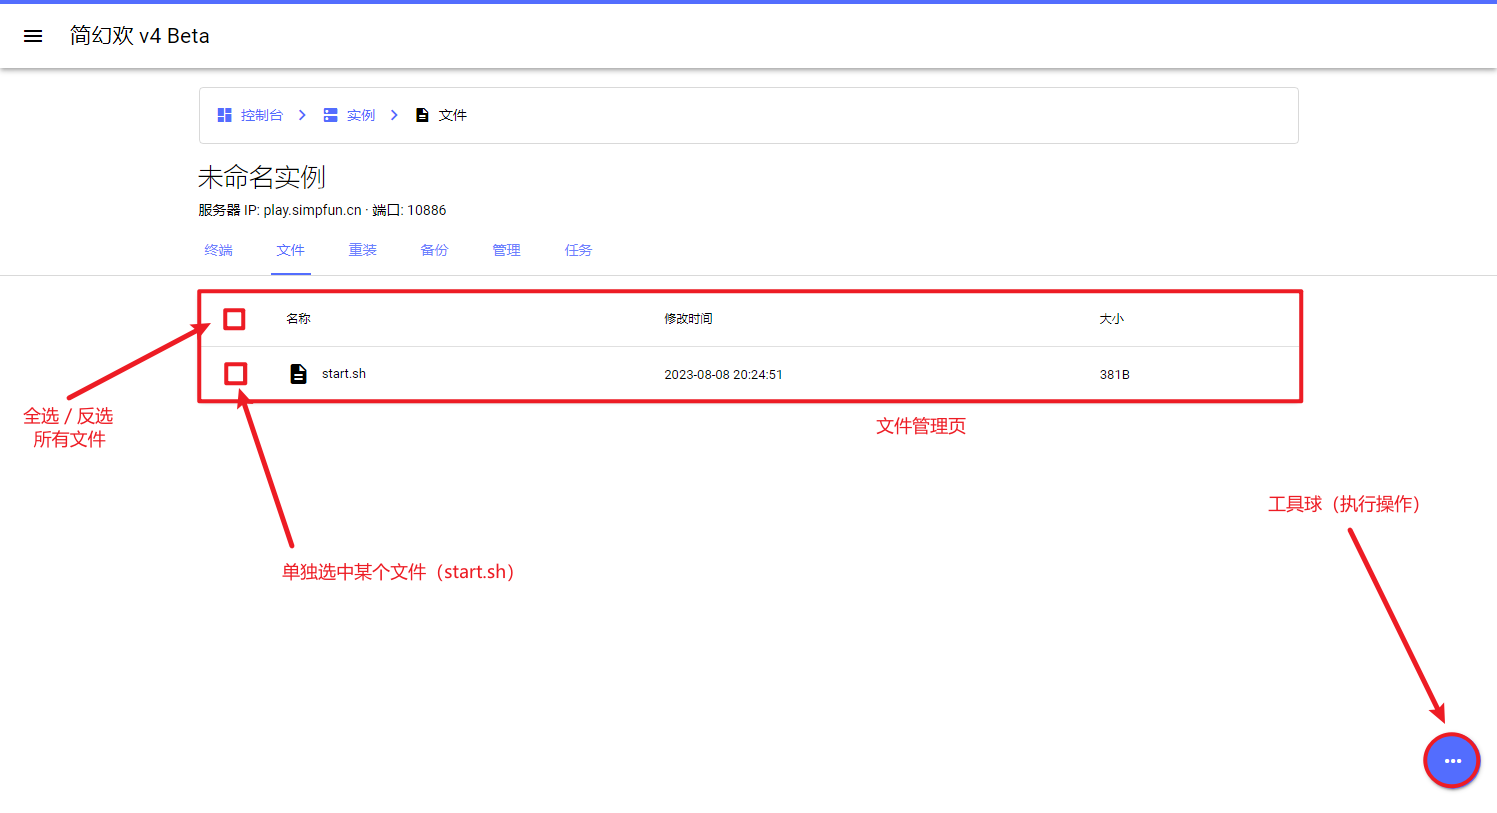Click the first breadcrumb chevron arrow

tap(302, 115)
